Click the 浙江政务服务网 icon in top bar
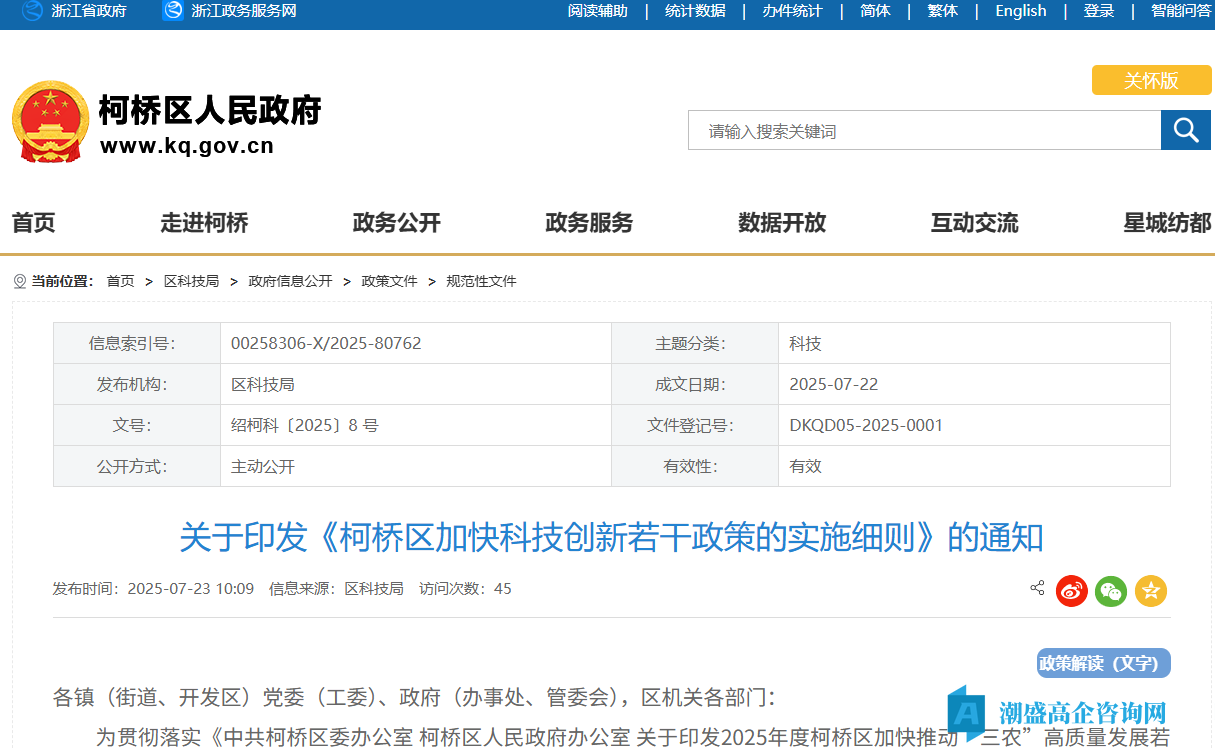1215x748 pixels. 173,11
